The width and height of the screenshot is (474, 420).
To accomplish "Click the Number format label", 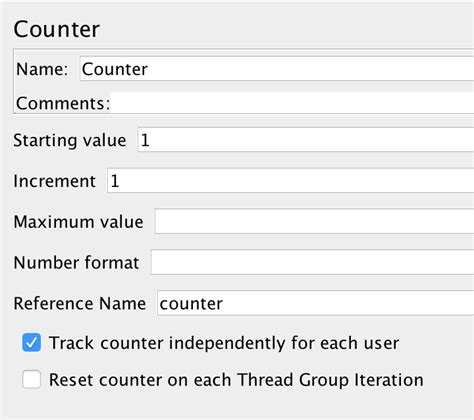I will 76,263.
